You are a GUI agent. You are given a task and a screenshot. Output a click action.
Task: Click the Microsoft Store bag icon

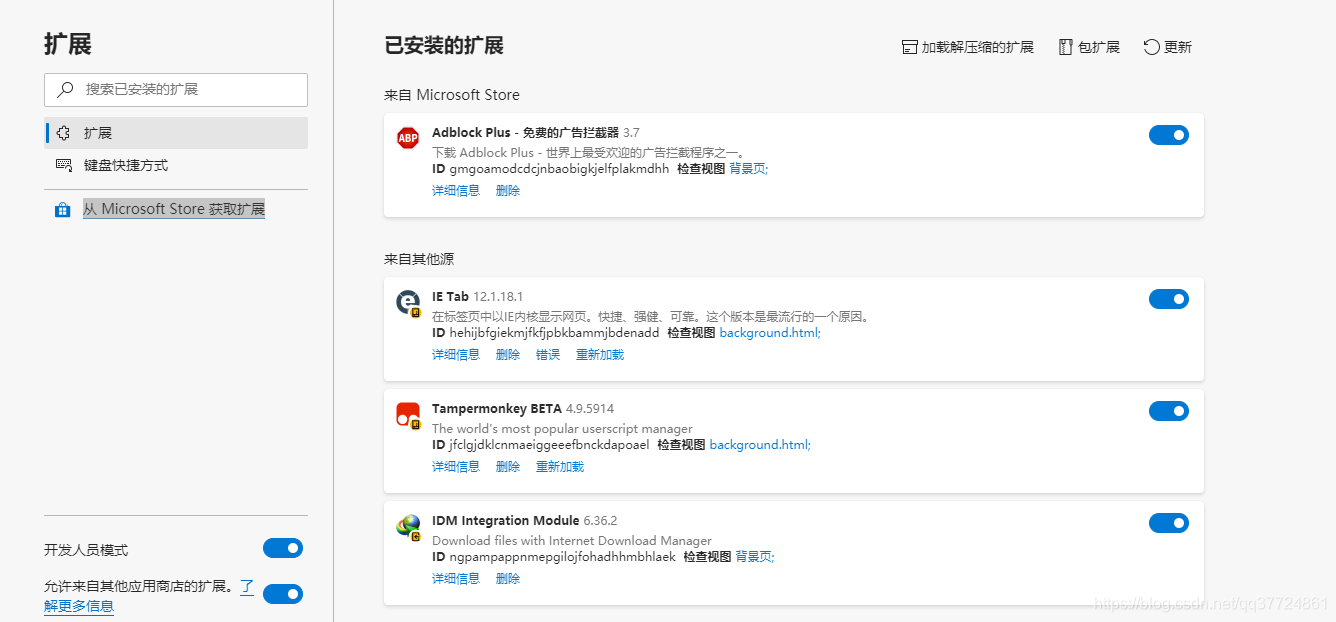click(63, 210)
